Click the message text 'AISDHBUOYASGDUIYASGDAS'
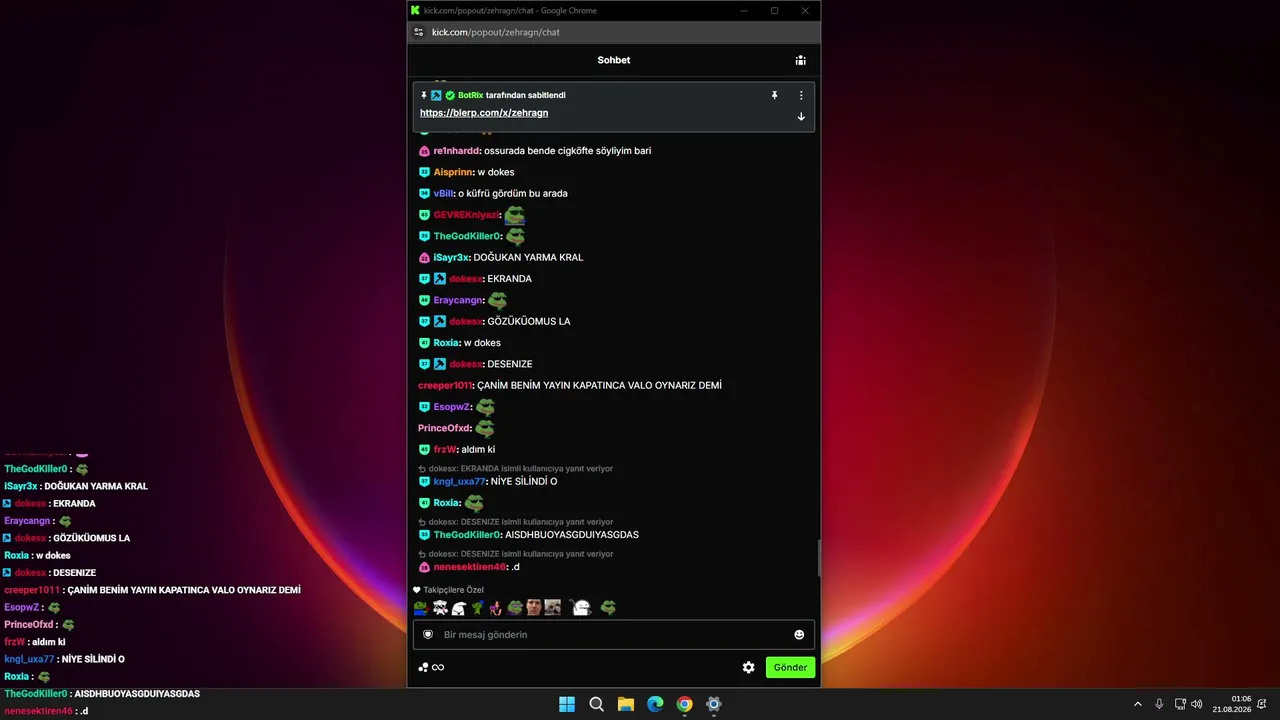Viewport: 1280px width, 720px height. [572, 535]
